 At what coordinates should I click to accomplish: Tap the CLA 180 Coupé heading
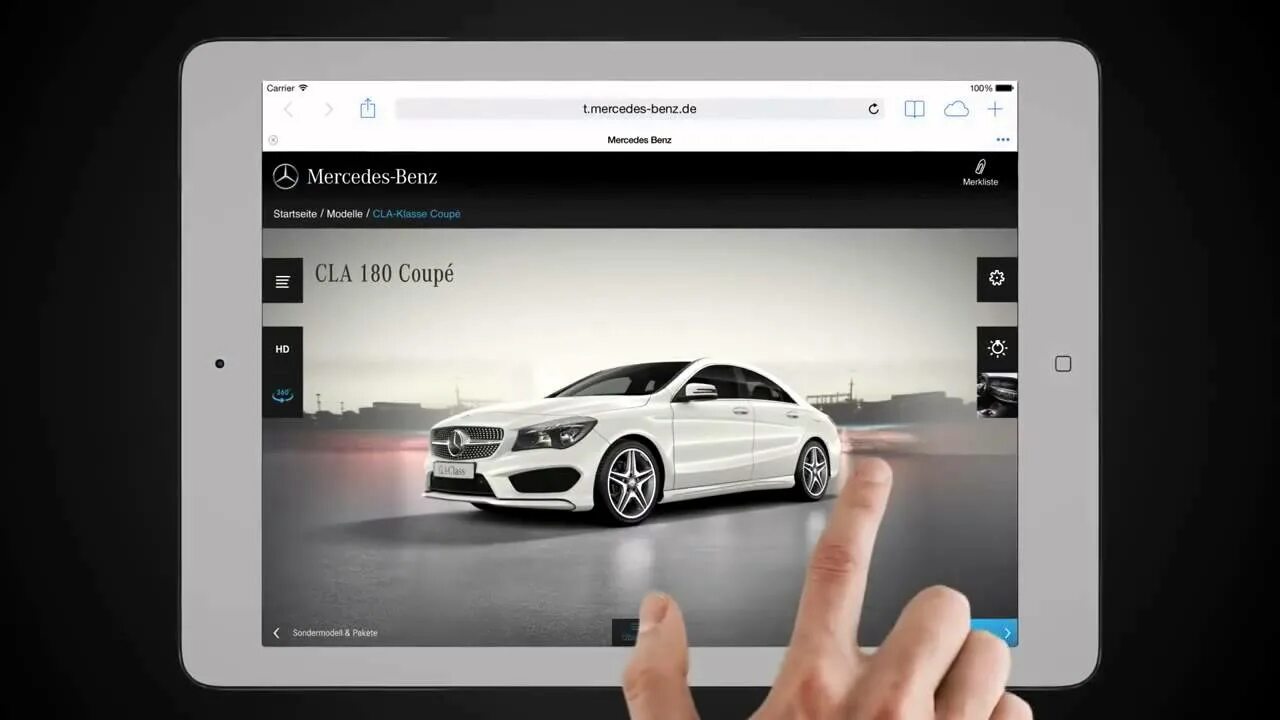(384, 274)
